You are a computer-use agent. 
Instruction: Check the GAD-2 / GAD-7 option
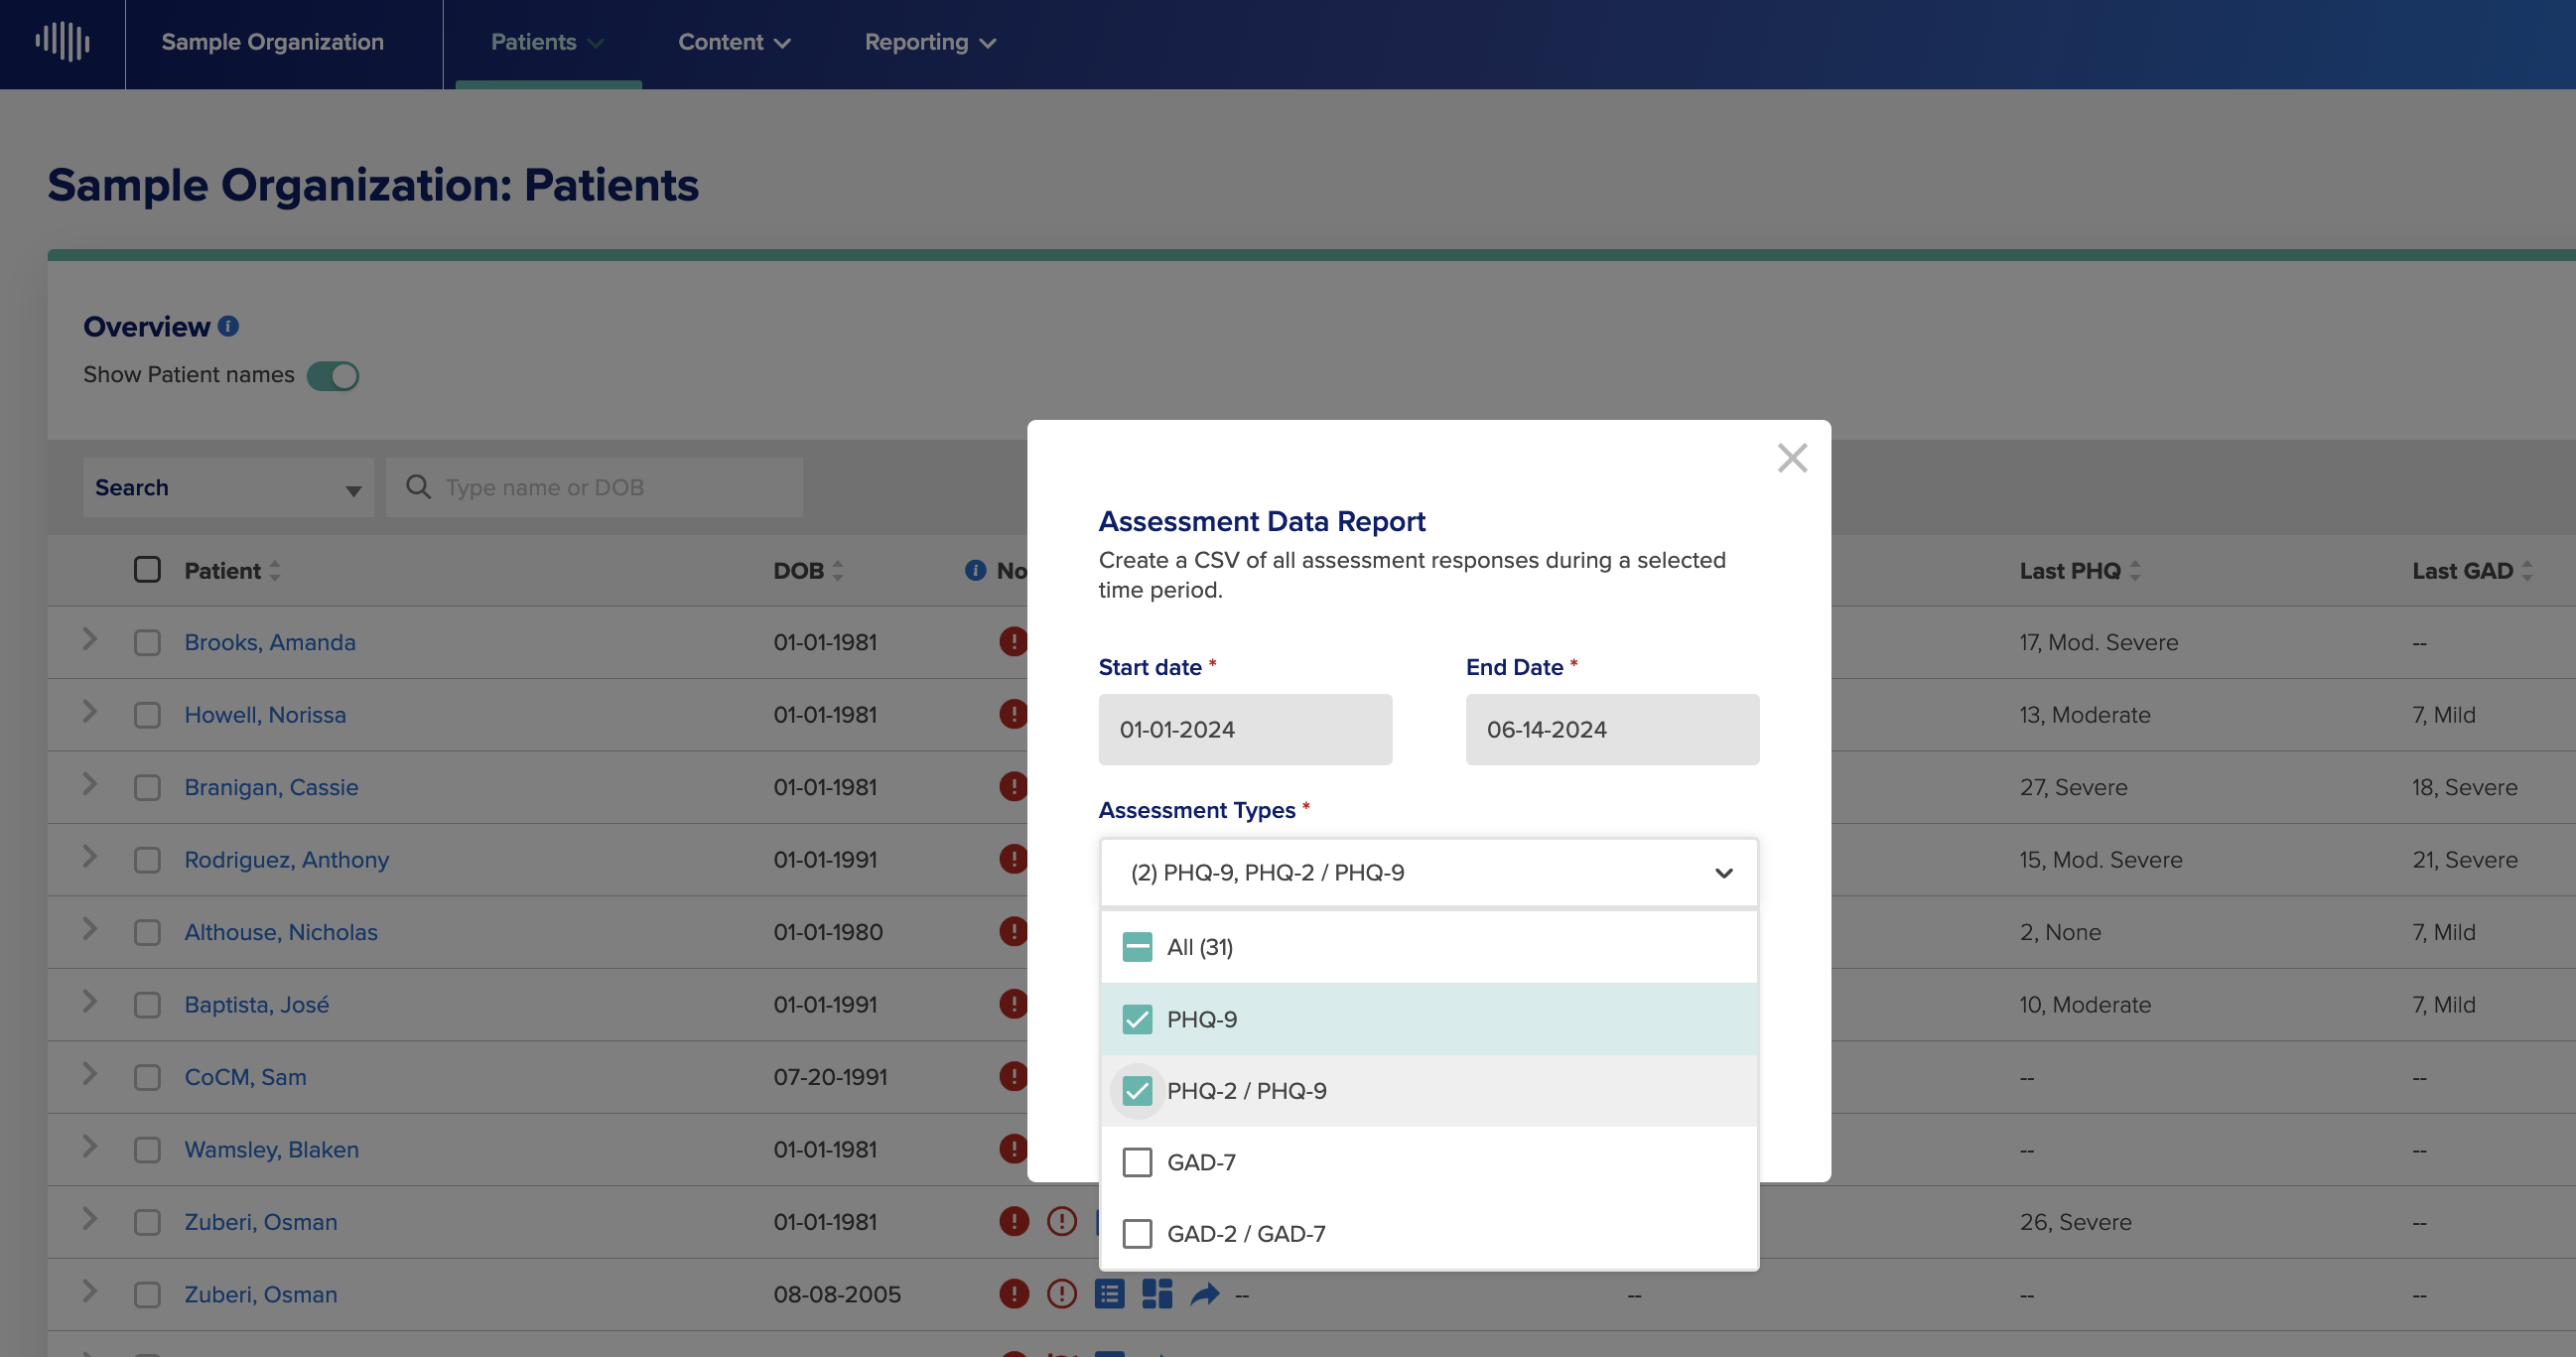[1137, 1234]
